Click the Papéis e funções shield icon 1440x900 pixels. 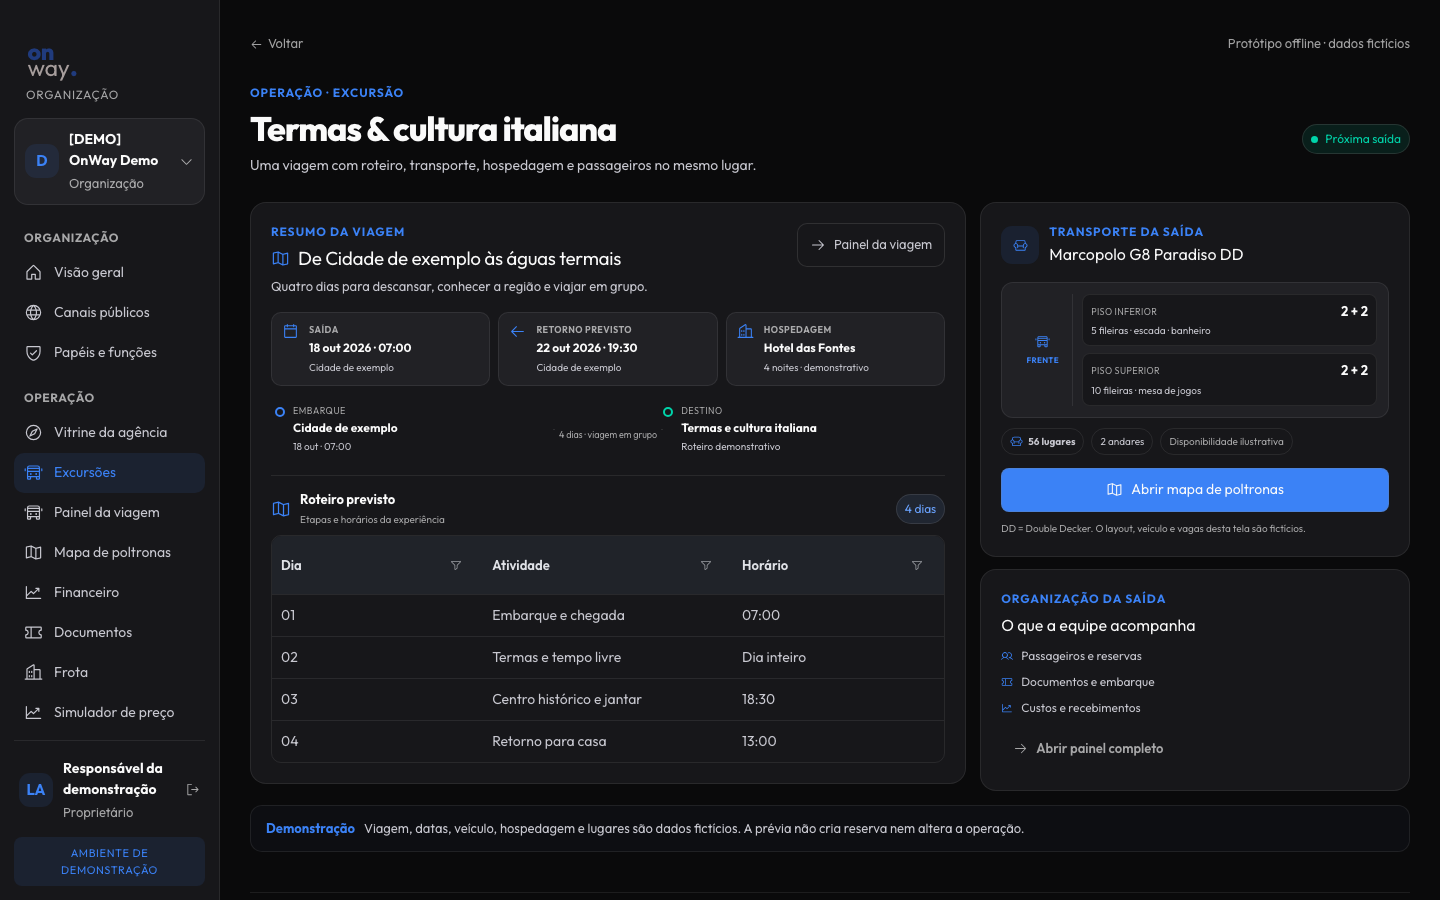pos(33,352)
